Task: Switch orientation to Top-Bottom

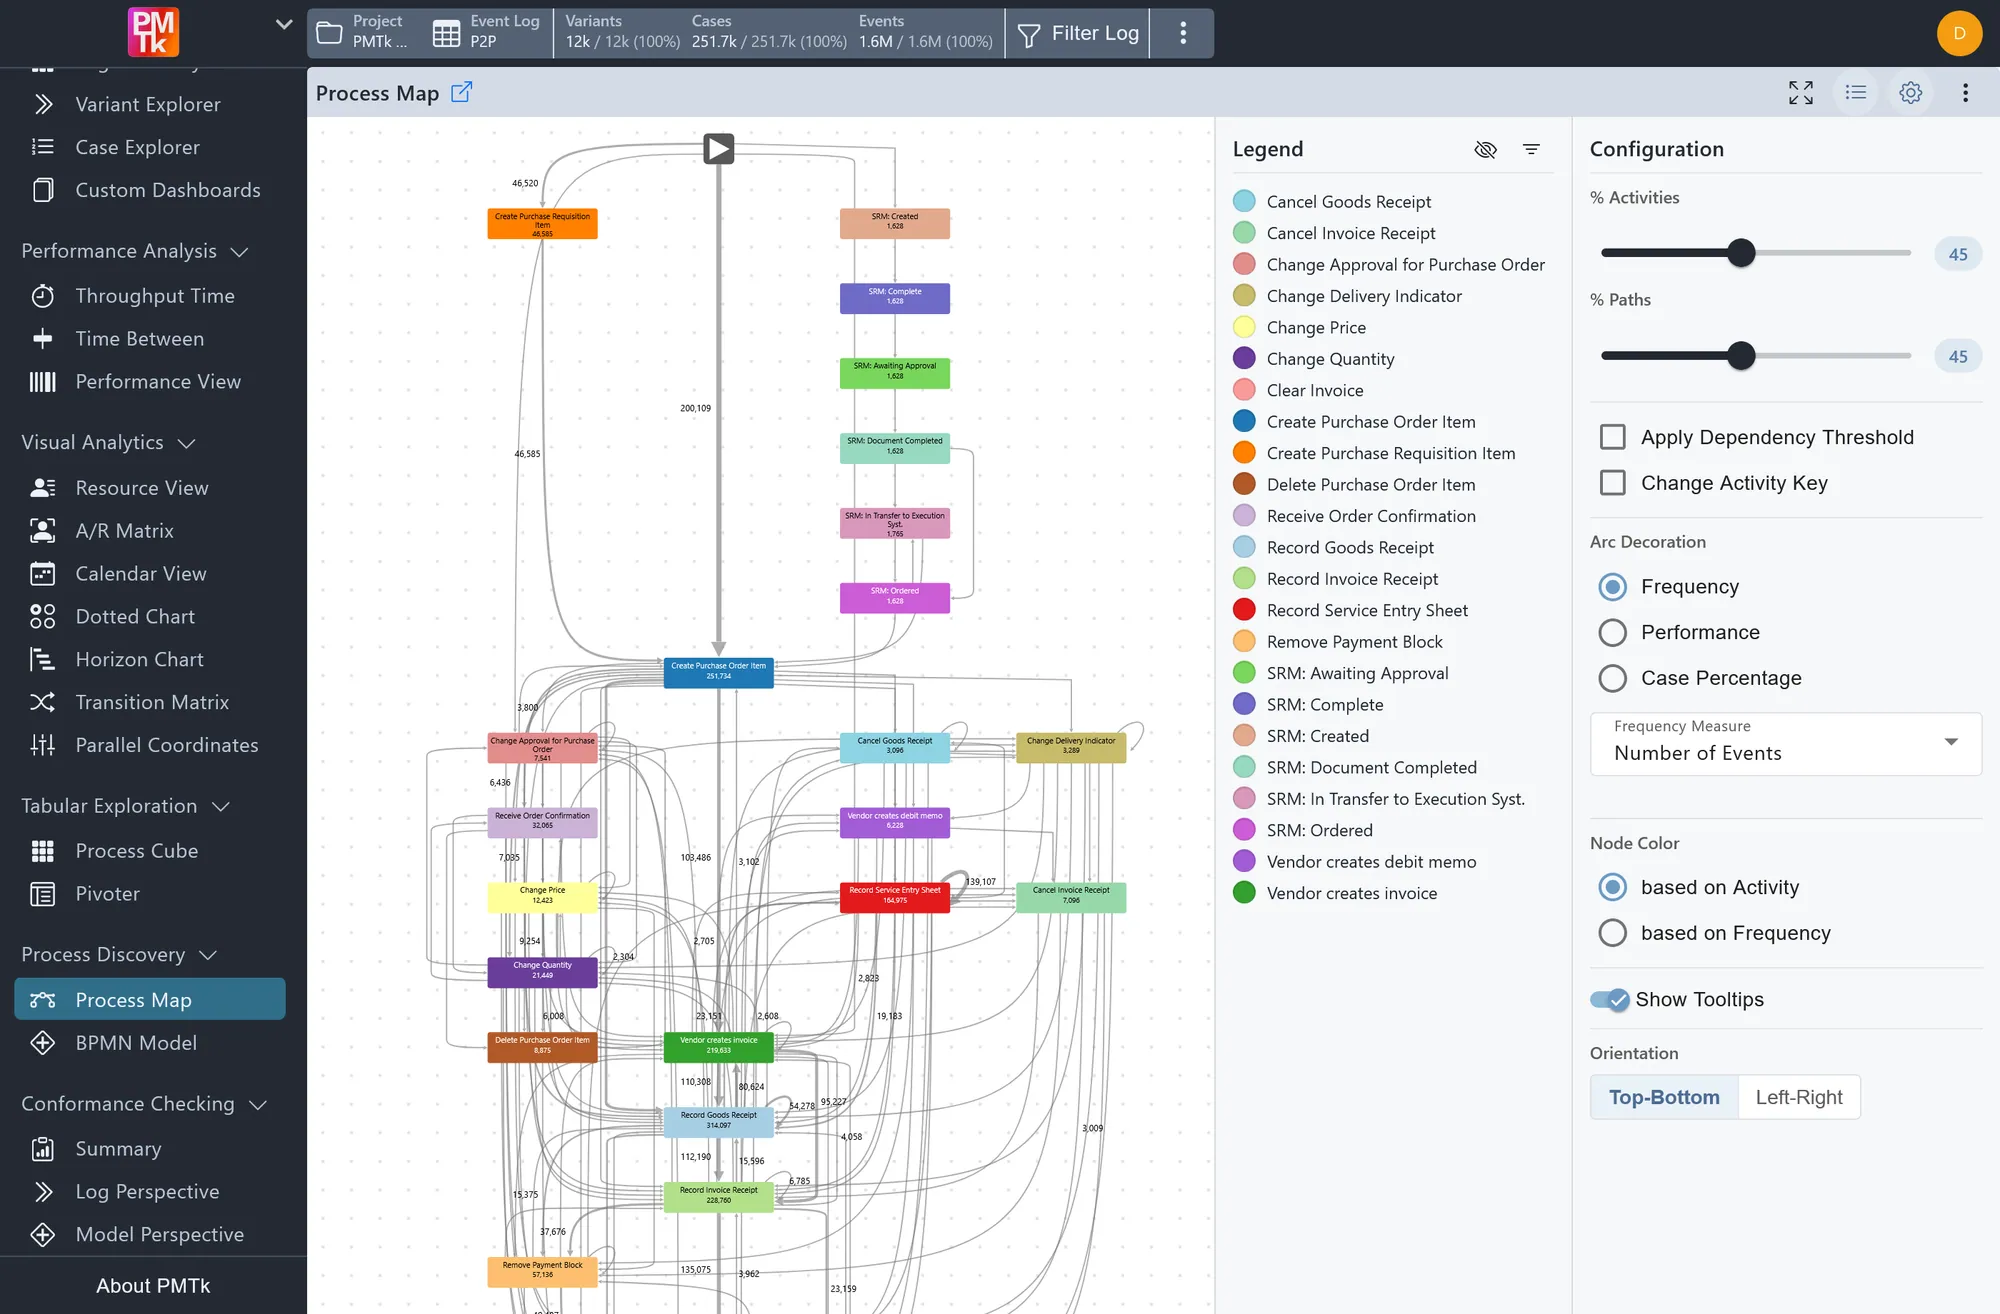Action: 1664,1097
